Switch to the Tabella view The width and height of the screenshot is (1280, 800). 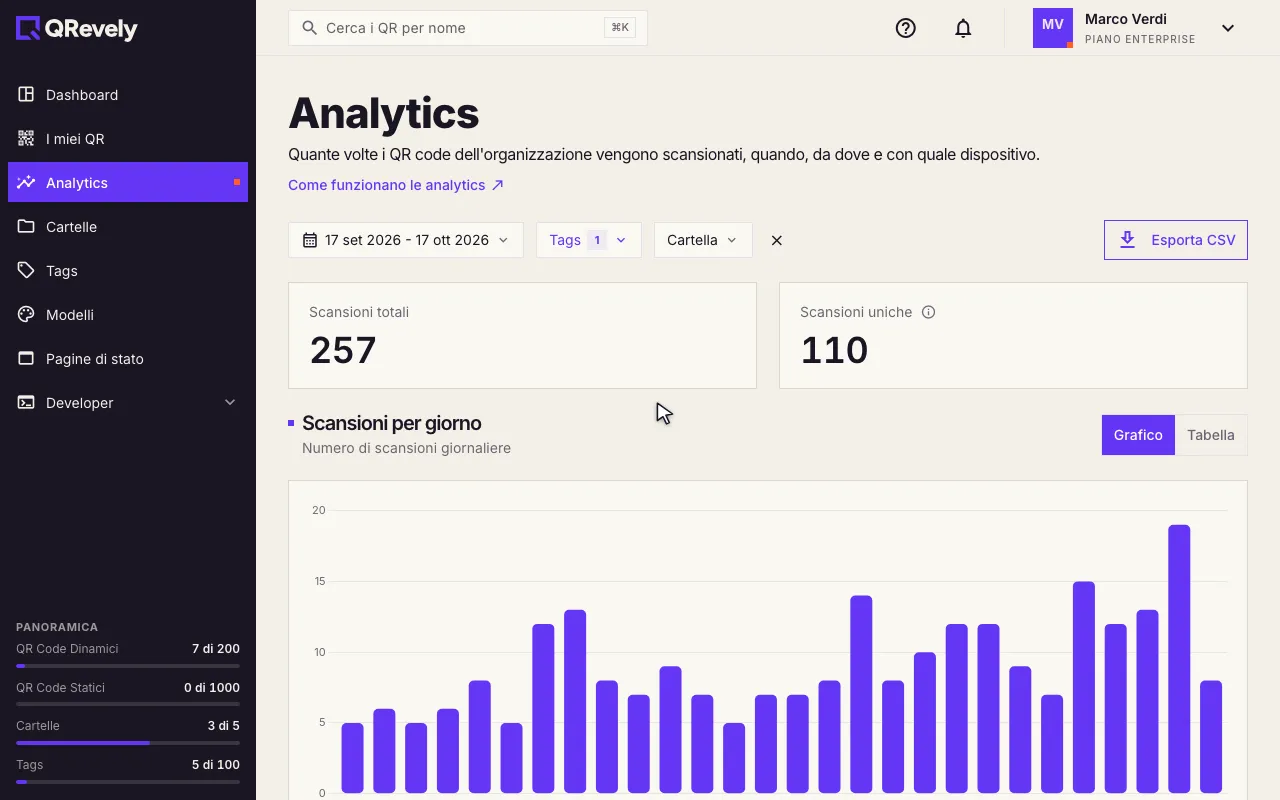(x=1211, y=435)
